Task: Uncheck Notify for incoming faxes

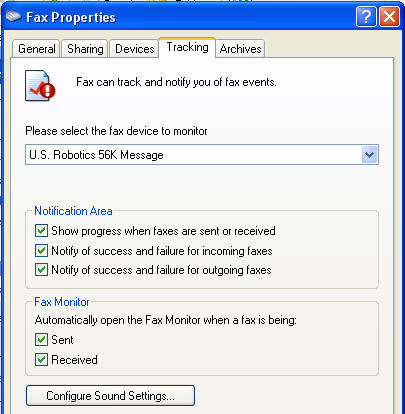Action: click(x=41, y=250)
